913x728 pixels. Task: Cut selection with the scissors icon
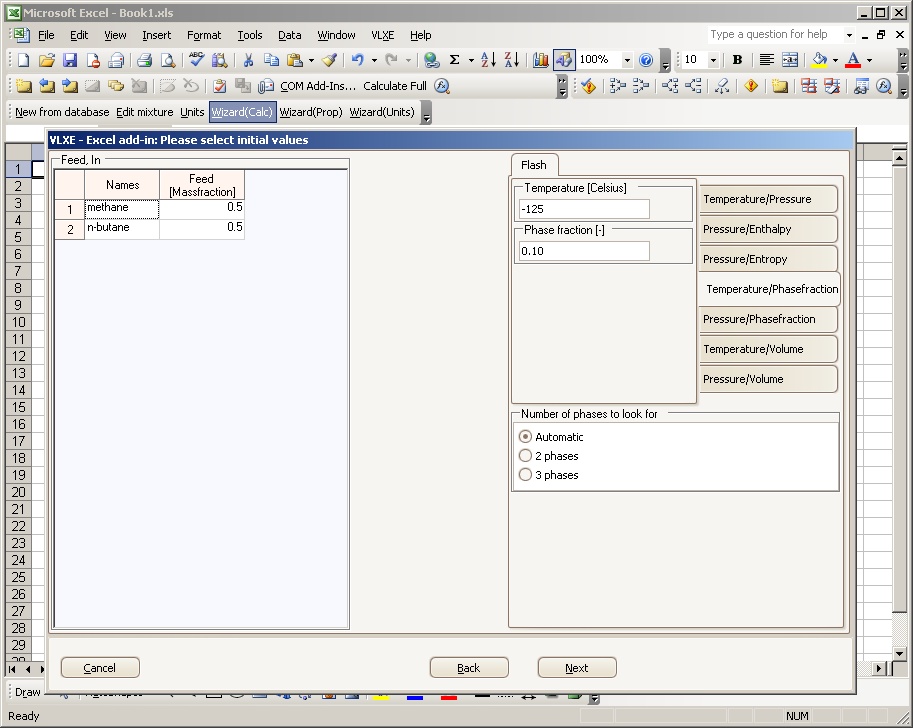coord(248,59)
